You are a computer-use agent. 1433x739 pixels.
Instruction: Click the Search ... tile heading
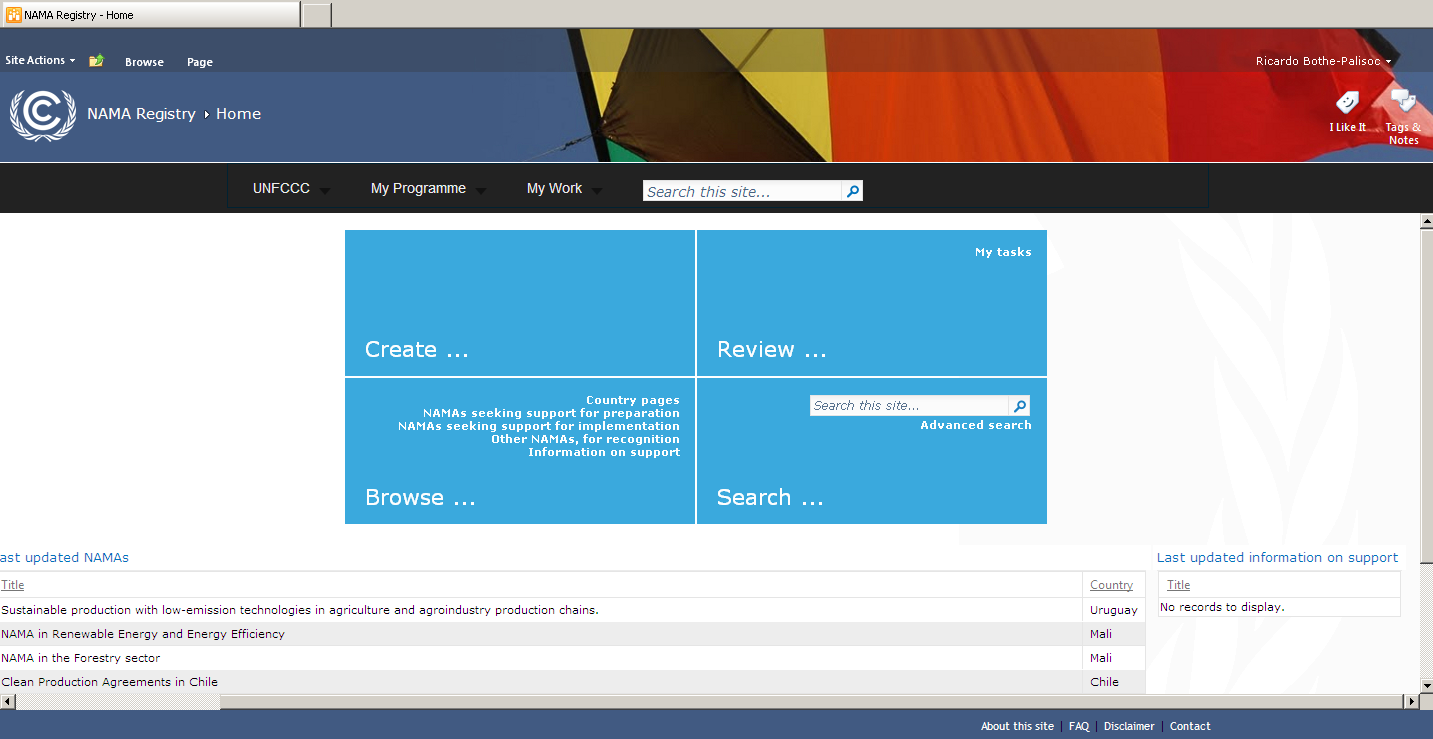tap(770, 498)
